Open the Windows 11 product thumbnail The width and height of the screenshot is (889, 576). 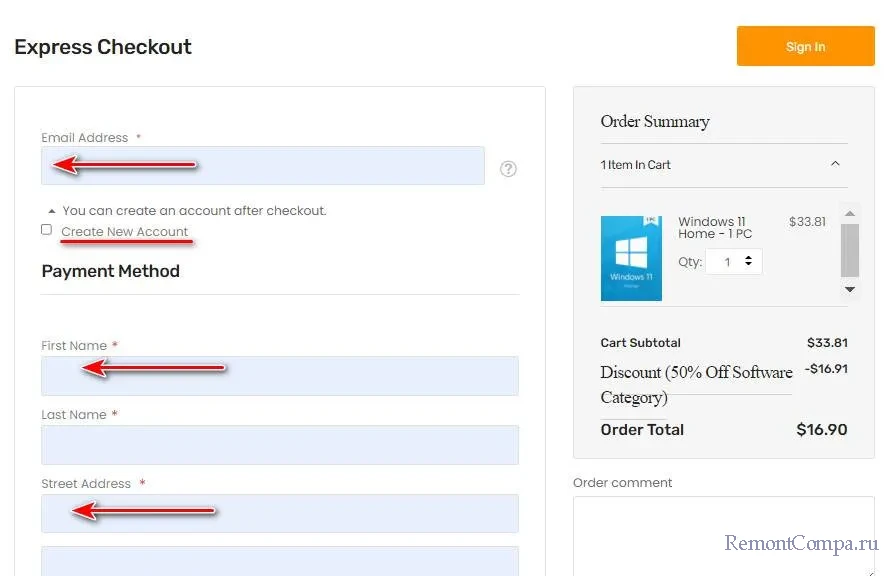[631, 258]
